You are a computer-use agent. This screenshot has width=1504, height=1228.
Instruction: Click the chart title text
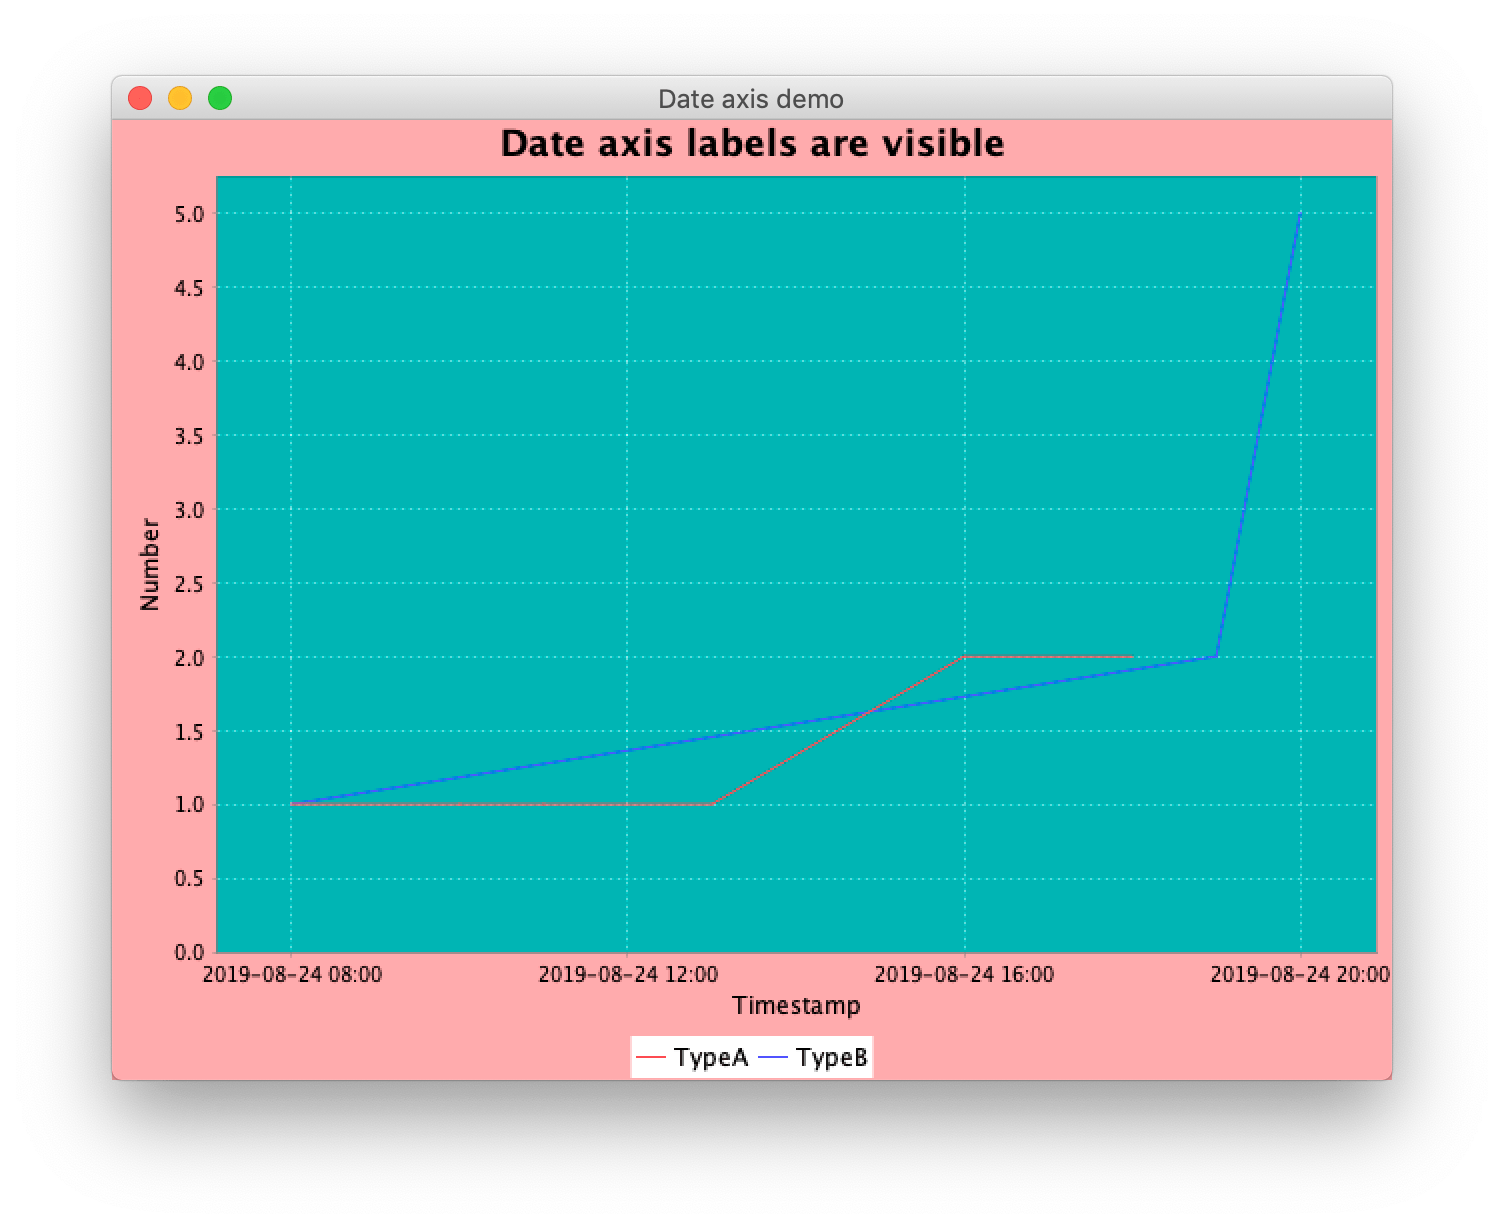click(x=752, y=143)
